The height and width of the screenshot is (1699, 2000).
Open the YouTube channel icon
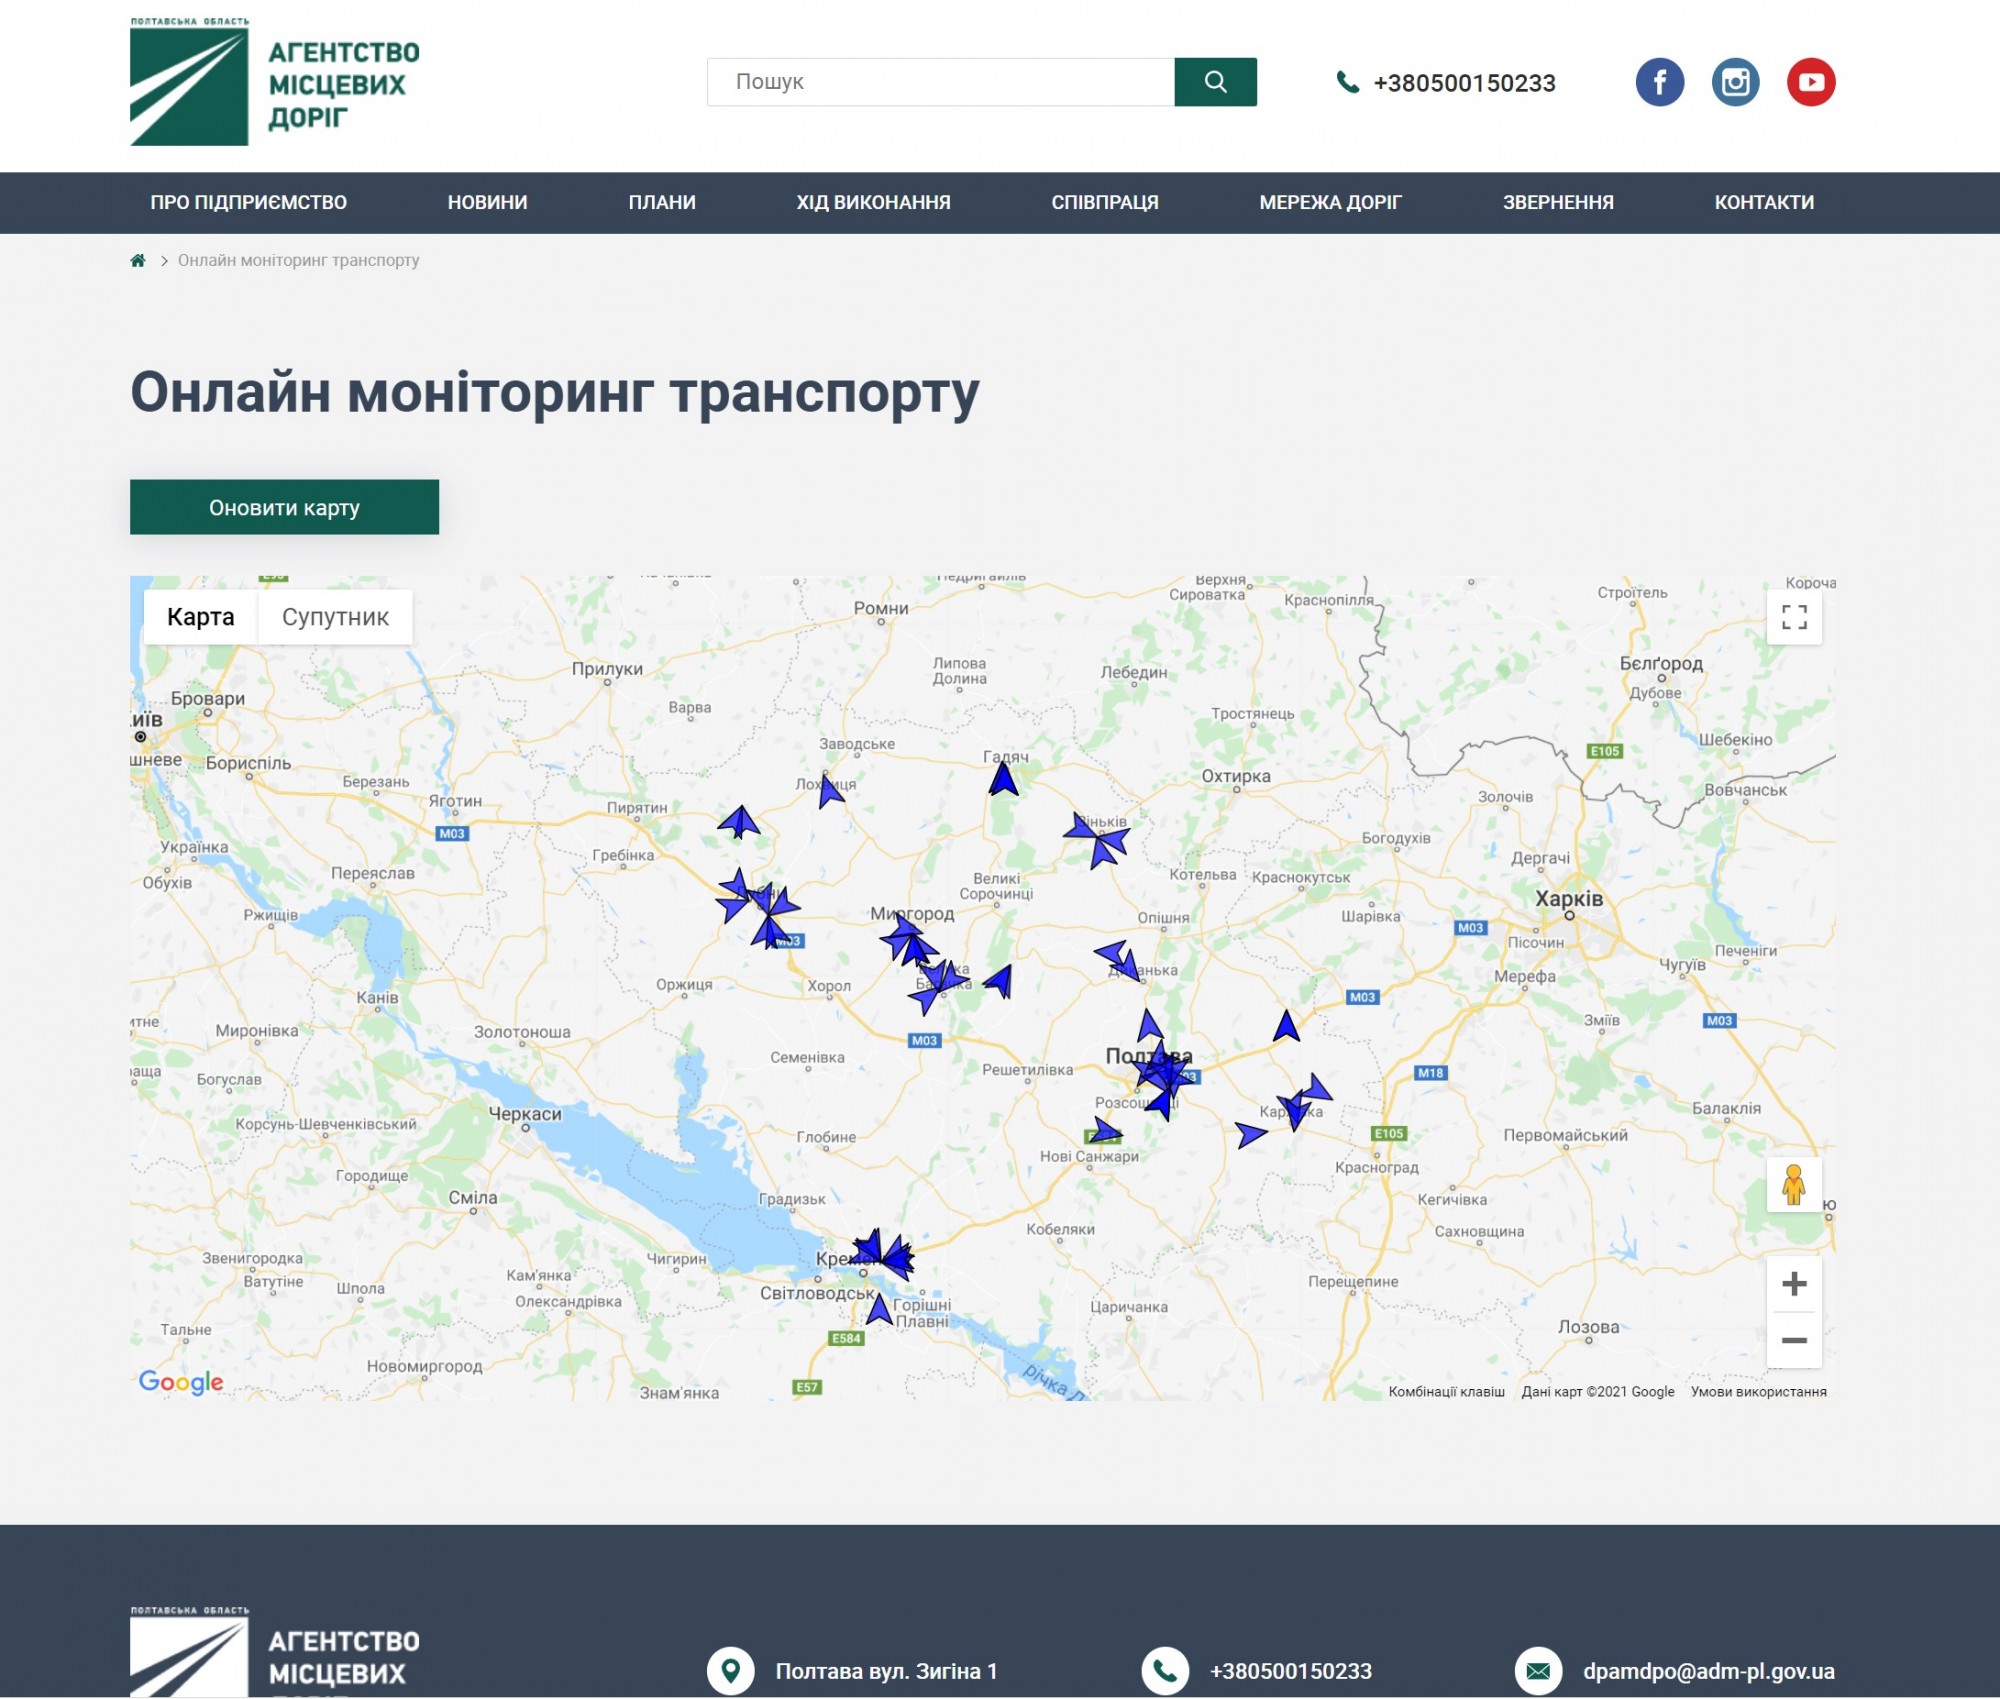point(1811,82)
